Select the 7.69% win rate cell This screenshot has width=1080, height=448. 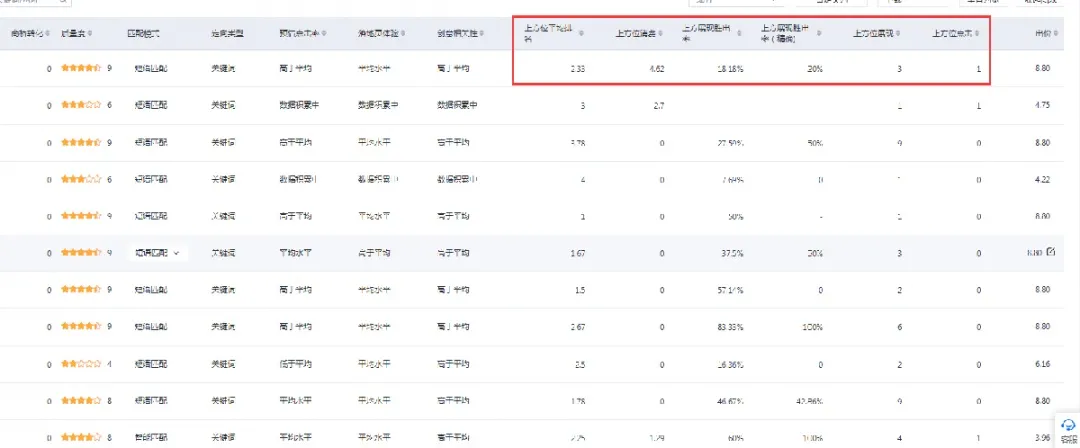[732, 179]
